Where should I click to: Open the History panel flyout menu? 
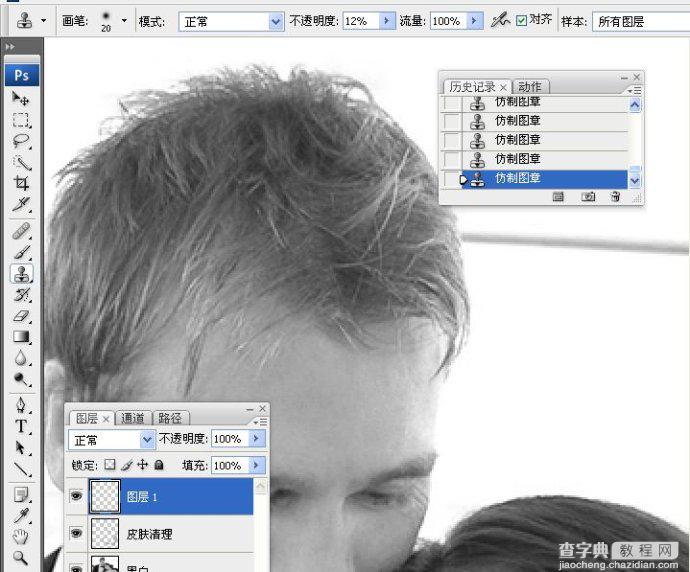click(635, 90)
